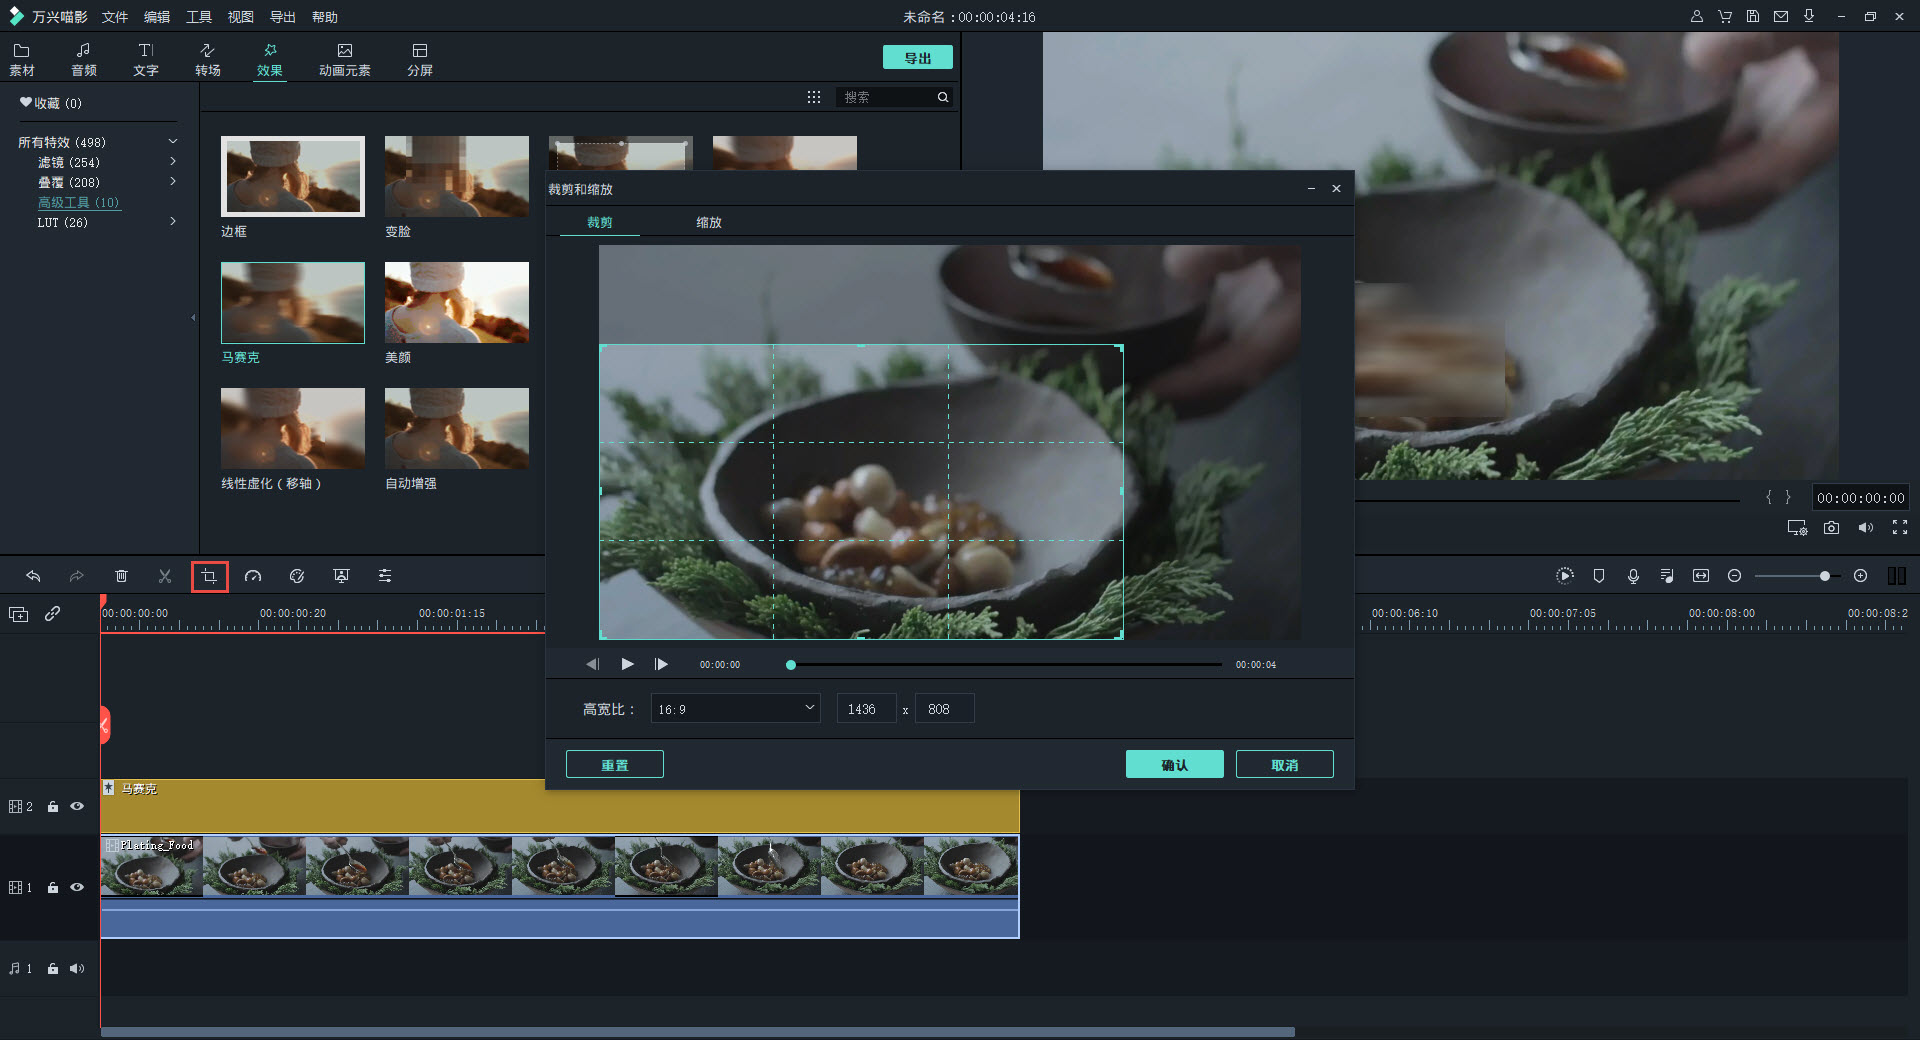1920x1040 pixels.
Task: Click the crop and zoom tool icon
Action: pyautogui.click(x=209, y=576)
